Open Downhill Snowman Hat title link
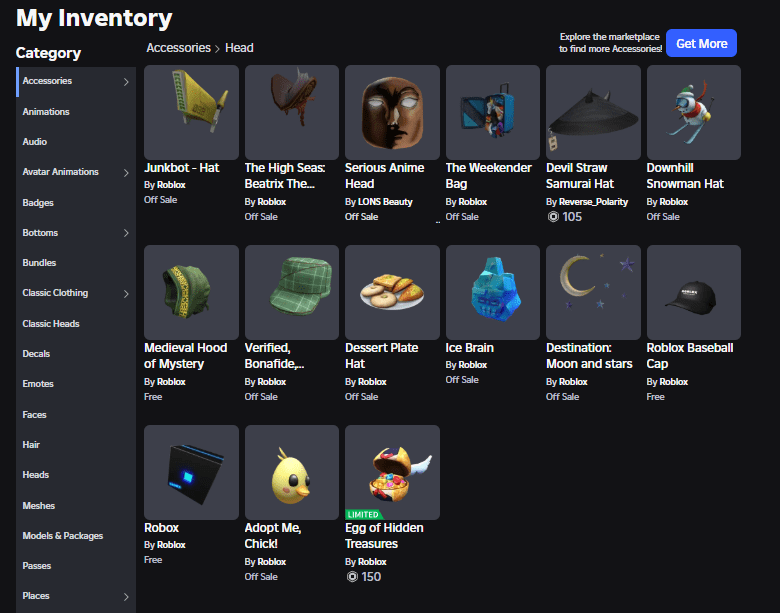Image resolution: width=780 pixels, height=613 pixels. tap(685, 176)
